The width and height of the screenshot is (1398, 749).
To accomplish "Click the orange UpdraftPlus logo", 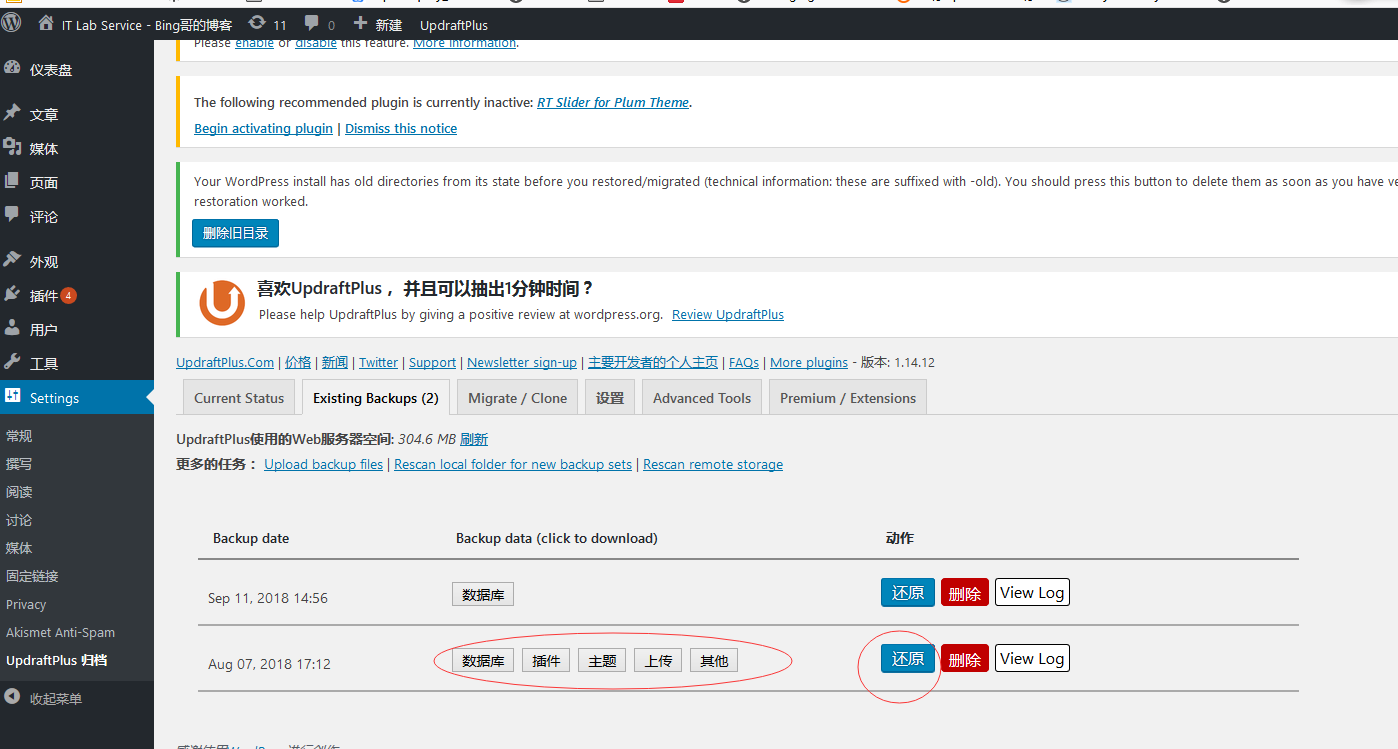I will (x=222, y=302).
